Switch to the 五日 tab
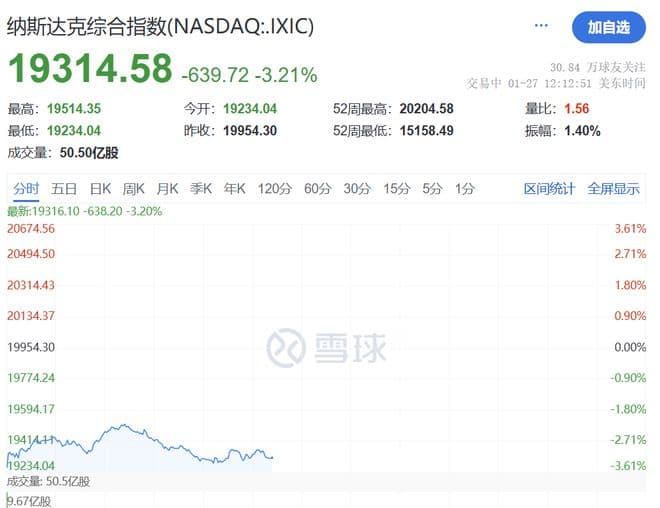Screen dimensions: 660x508 pos(64,188)
